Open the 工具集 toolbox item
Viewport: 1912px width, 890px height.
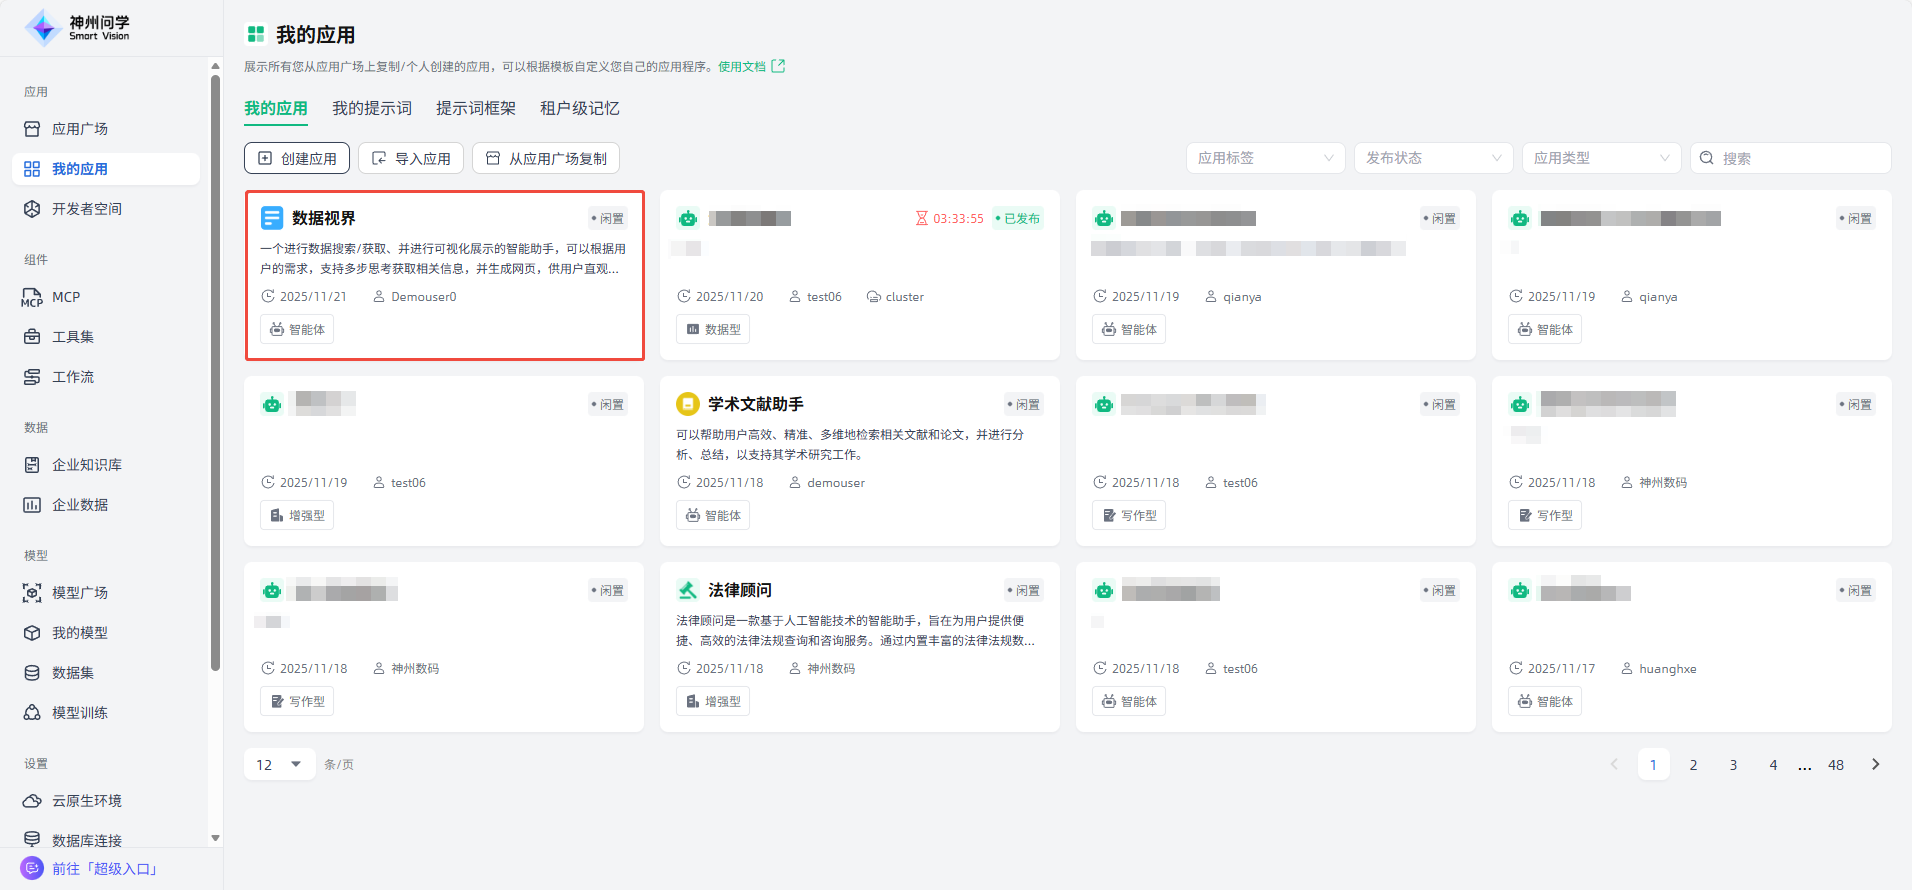tap(72, 337)
